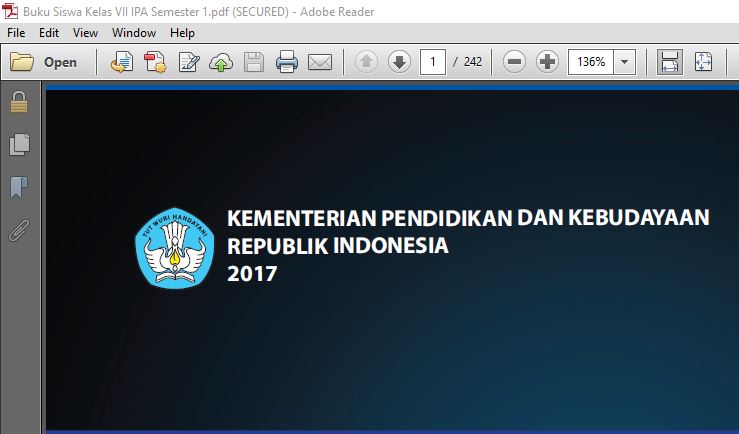The width and height of the screenshot is (739, 434).
Task: Click the Adobe Reader PDF title icon
Action: [10, 11]
